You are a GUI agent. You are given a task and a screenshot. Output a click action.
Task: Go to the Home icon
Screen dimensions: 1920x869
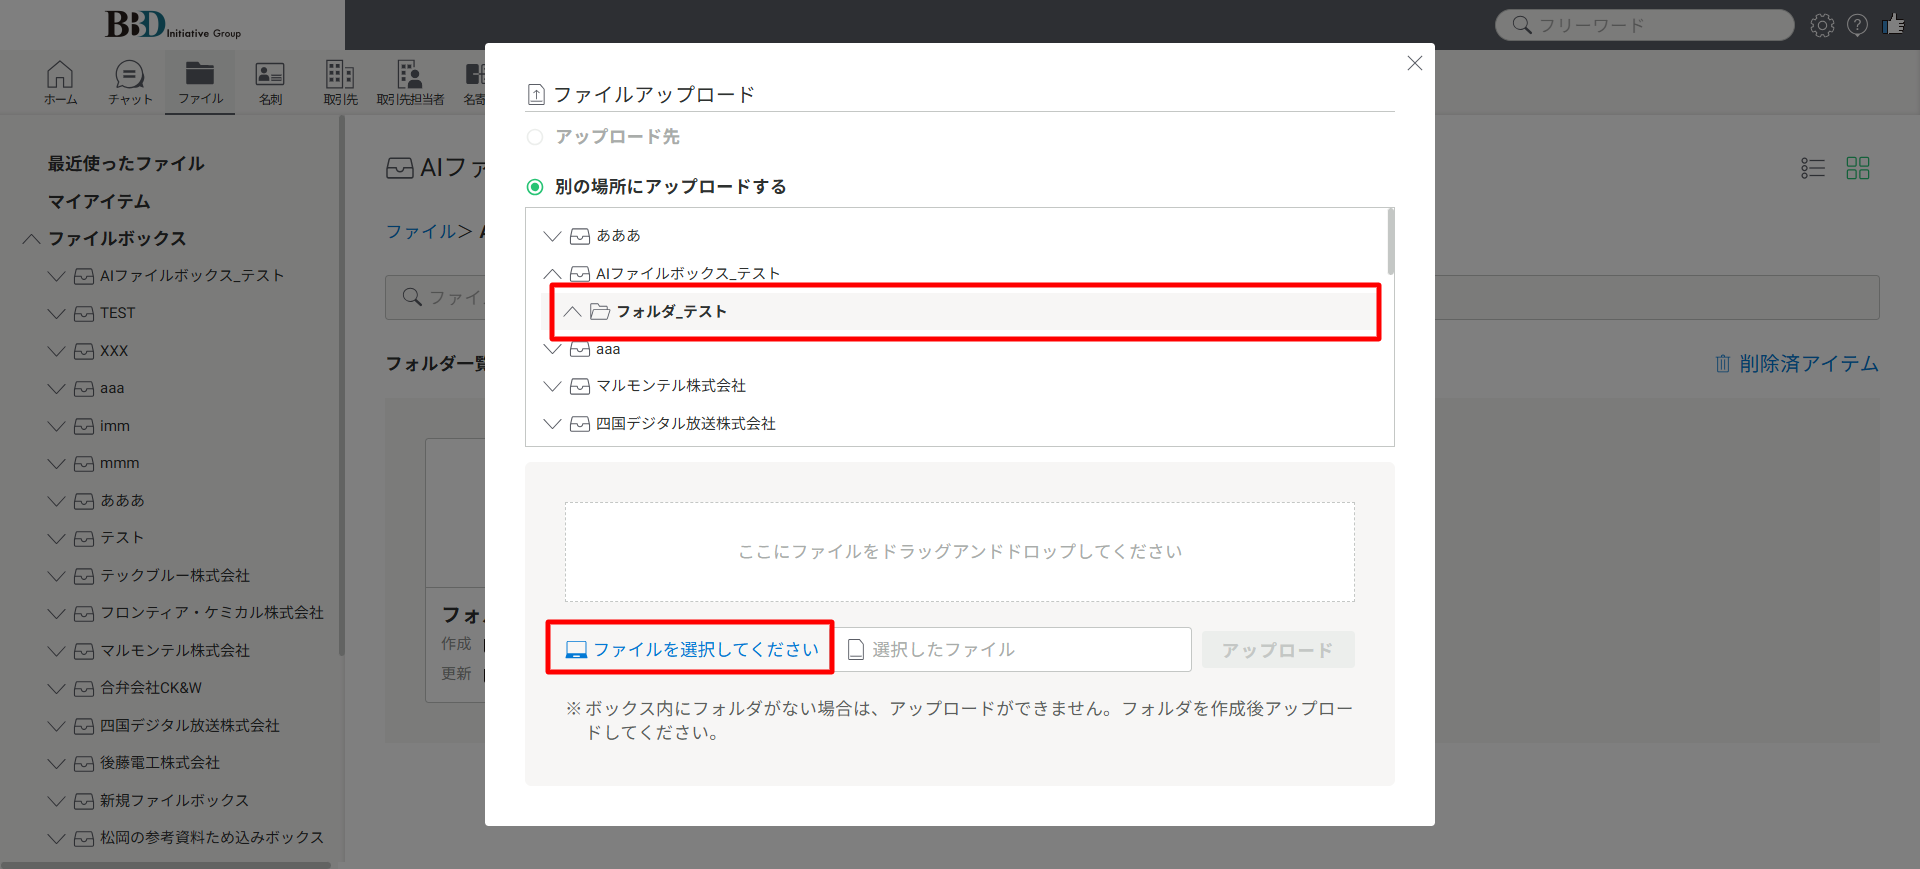click(60, 82)
